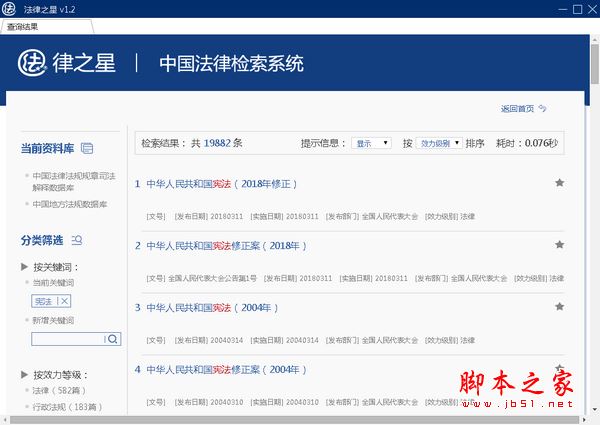600x425 pixels.
Task: Click the 法律之星 logo in header
Action: (67, 63)
